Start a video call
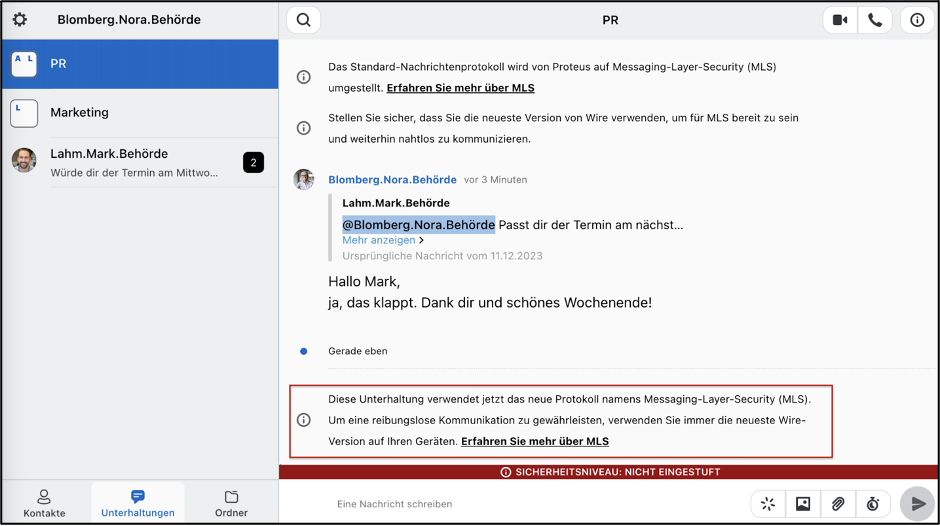 click(840, 20)
